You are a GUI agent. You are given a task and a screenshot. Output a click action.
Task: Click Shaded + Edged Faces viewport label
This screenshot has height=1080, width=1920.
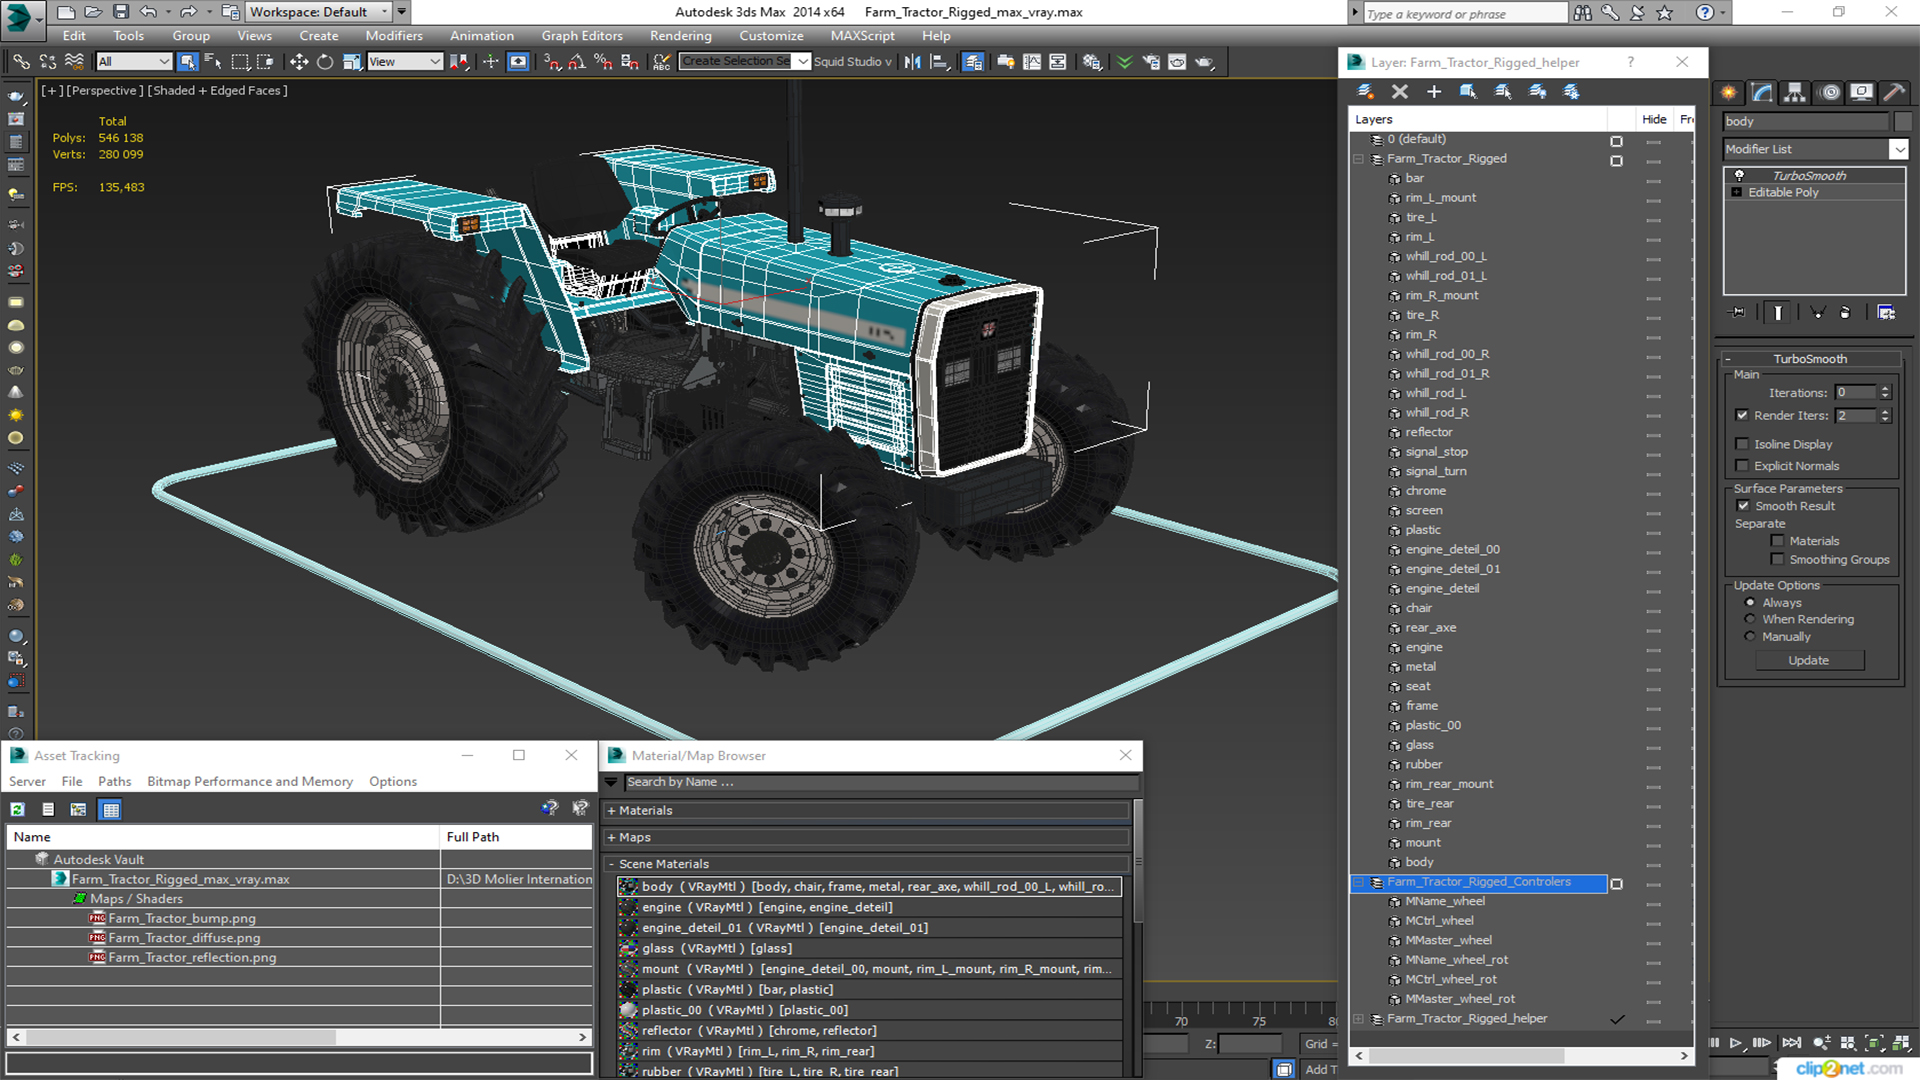[217, 90]
